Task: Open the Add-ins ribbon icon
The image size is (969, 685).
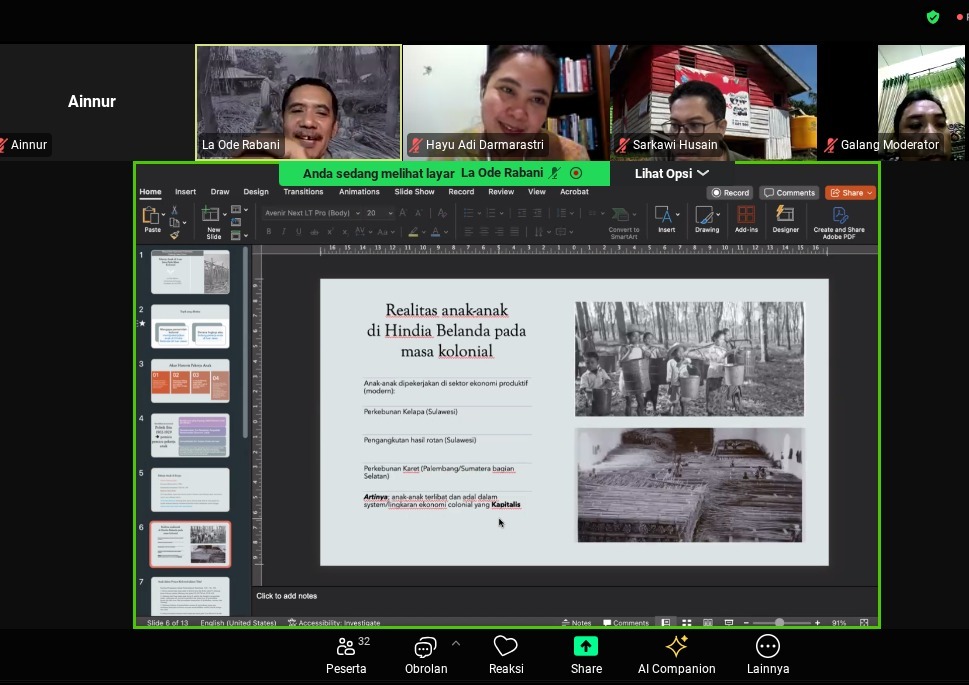Action: point(746,219)
